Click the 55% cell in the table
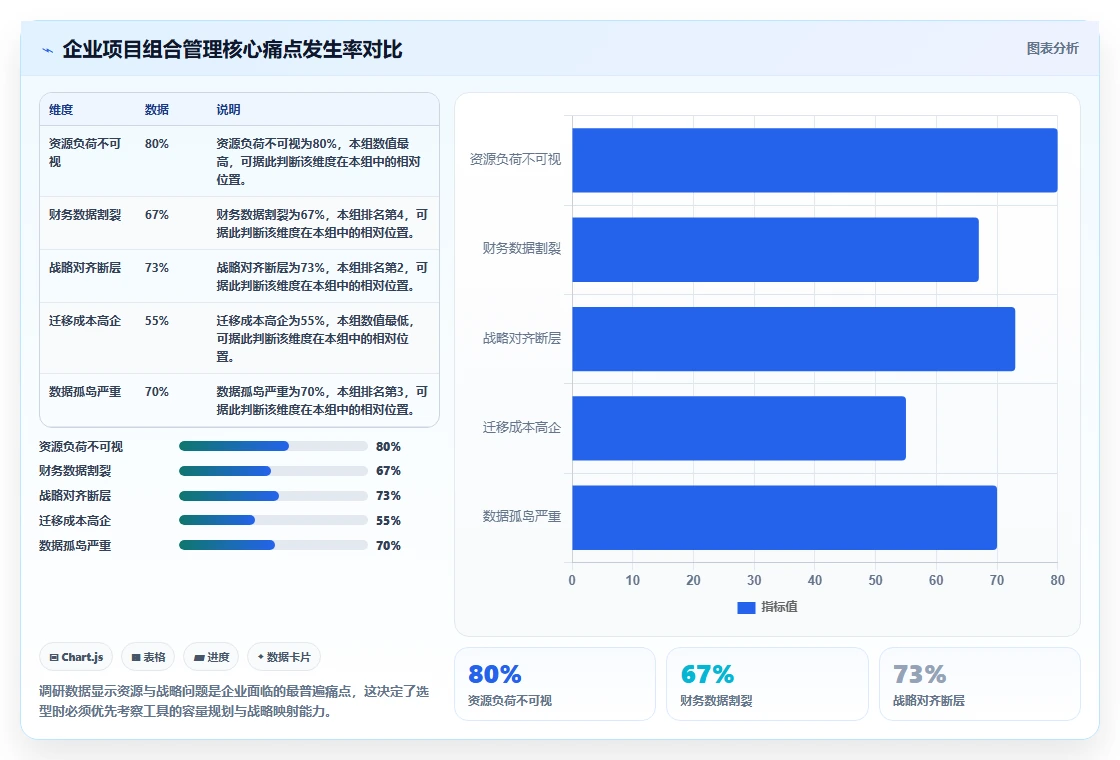This screenshot has width=1120, height=760. [x=156, y=321]
